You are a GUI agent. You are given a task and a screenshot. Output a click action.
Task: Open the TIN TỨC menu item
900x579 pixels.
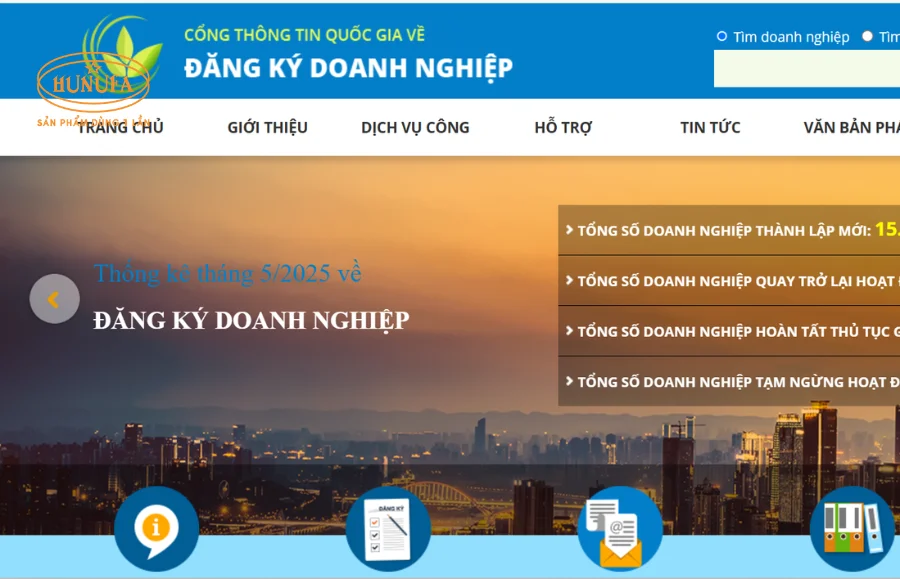[x=710, y=127]
